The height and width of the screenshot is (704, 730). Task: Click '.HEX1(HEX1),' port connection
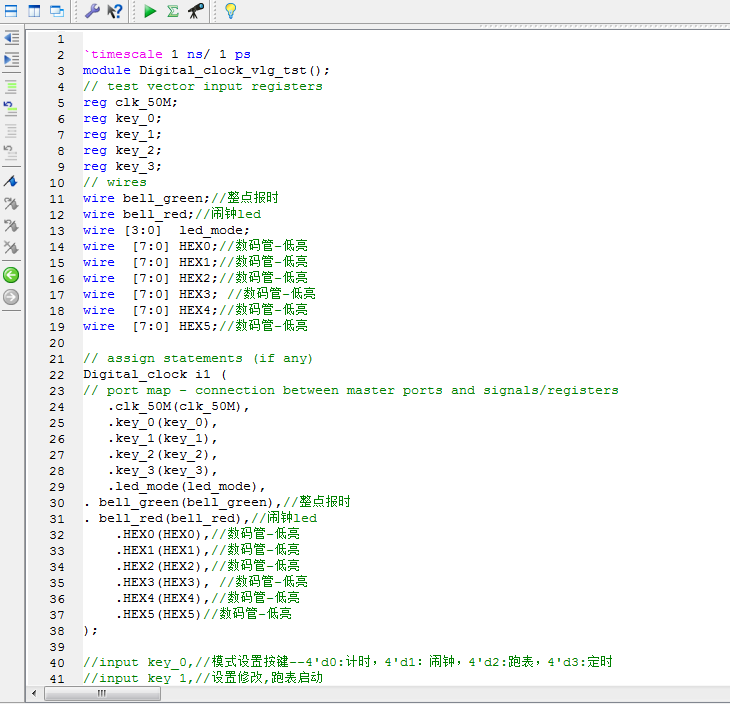(x=163, y=550)
